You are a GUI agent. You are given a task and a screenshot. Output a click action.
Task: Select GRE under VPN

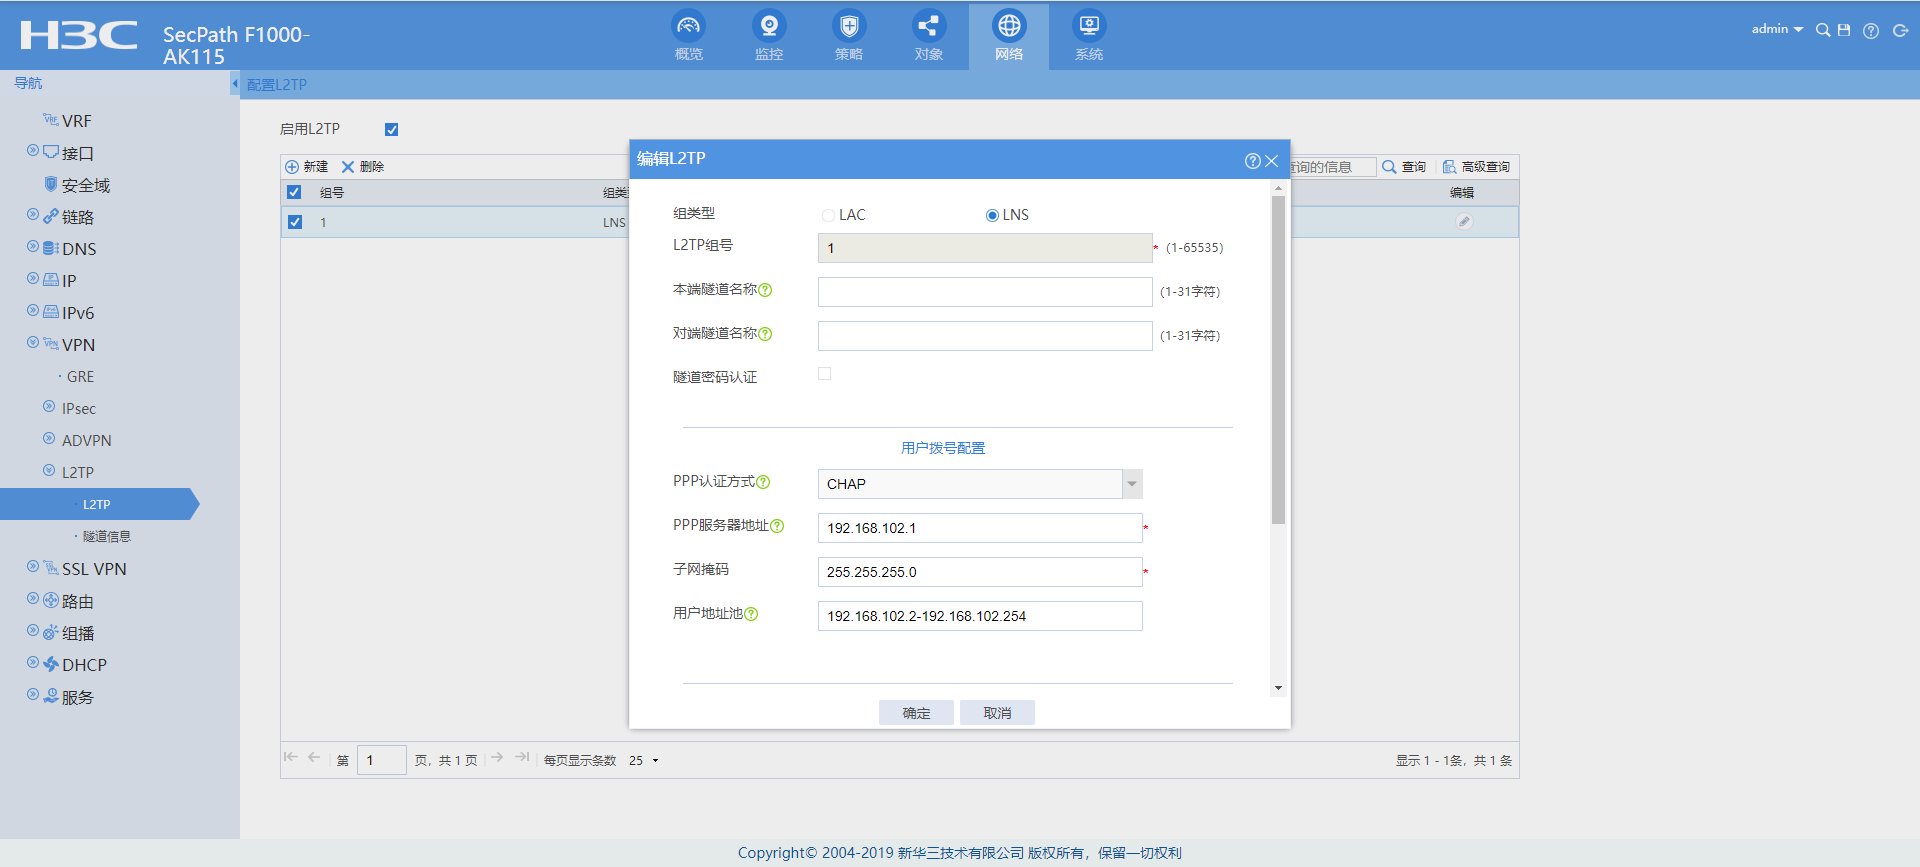pyautogui.click(x=80, y=377)
